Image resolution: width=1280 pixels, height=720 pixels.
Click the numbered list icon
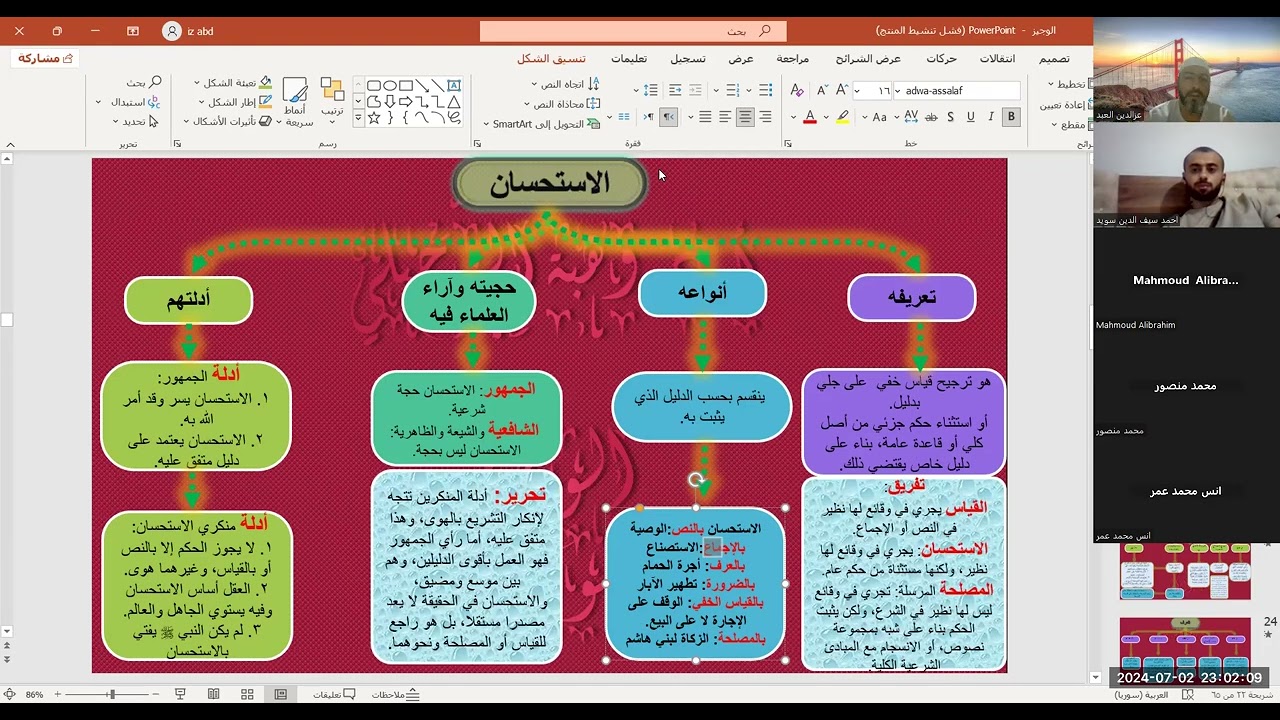[733, 90]
